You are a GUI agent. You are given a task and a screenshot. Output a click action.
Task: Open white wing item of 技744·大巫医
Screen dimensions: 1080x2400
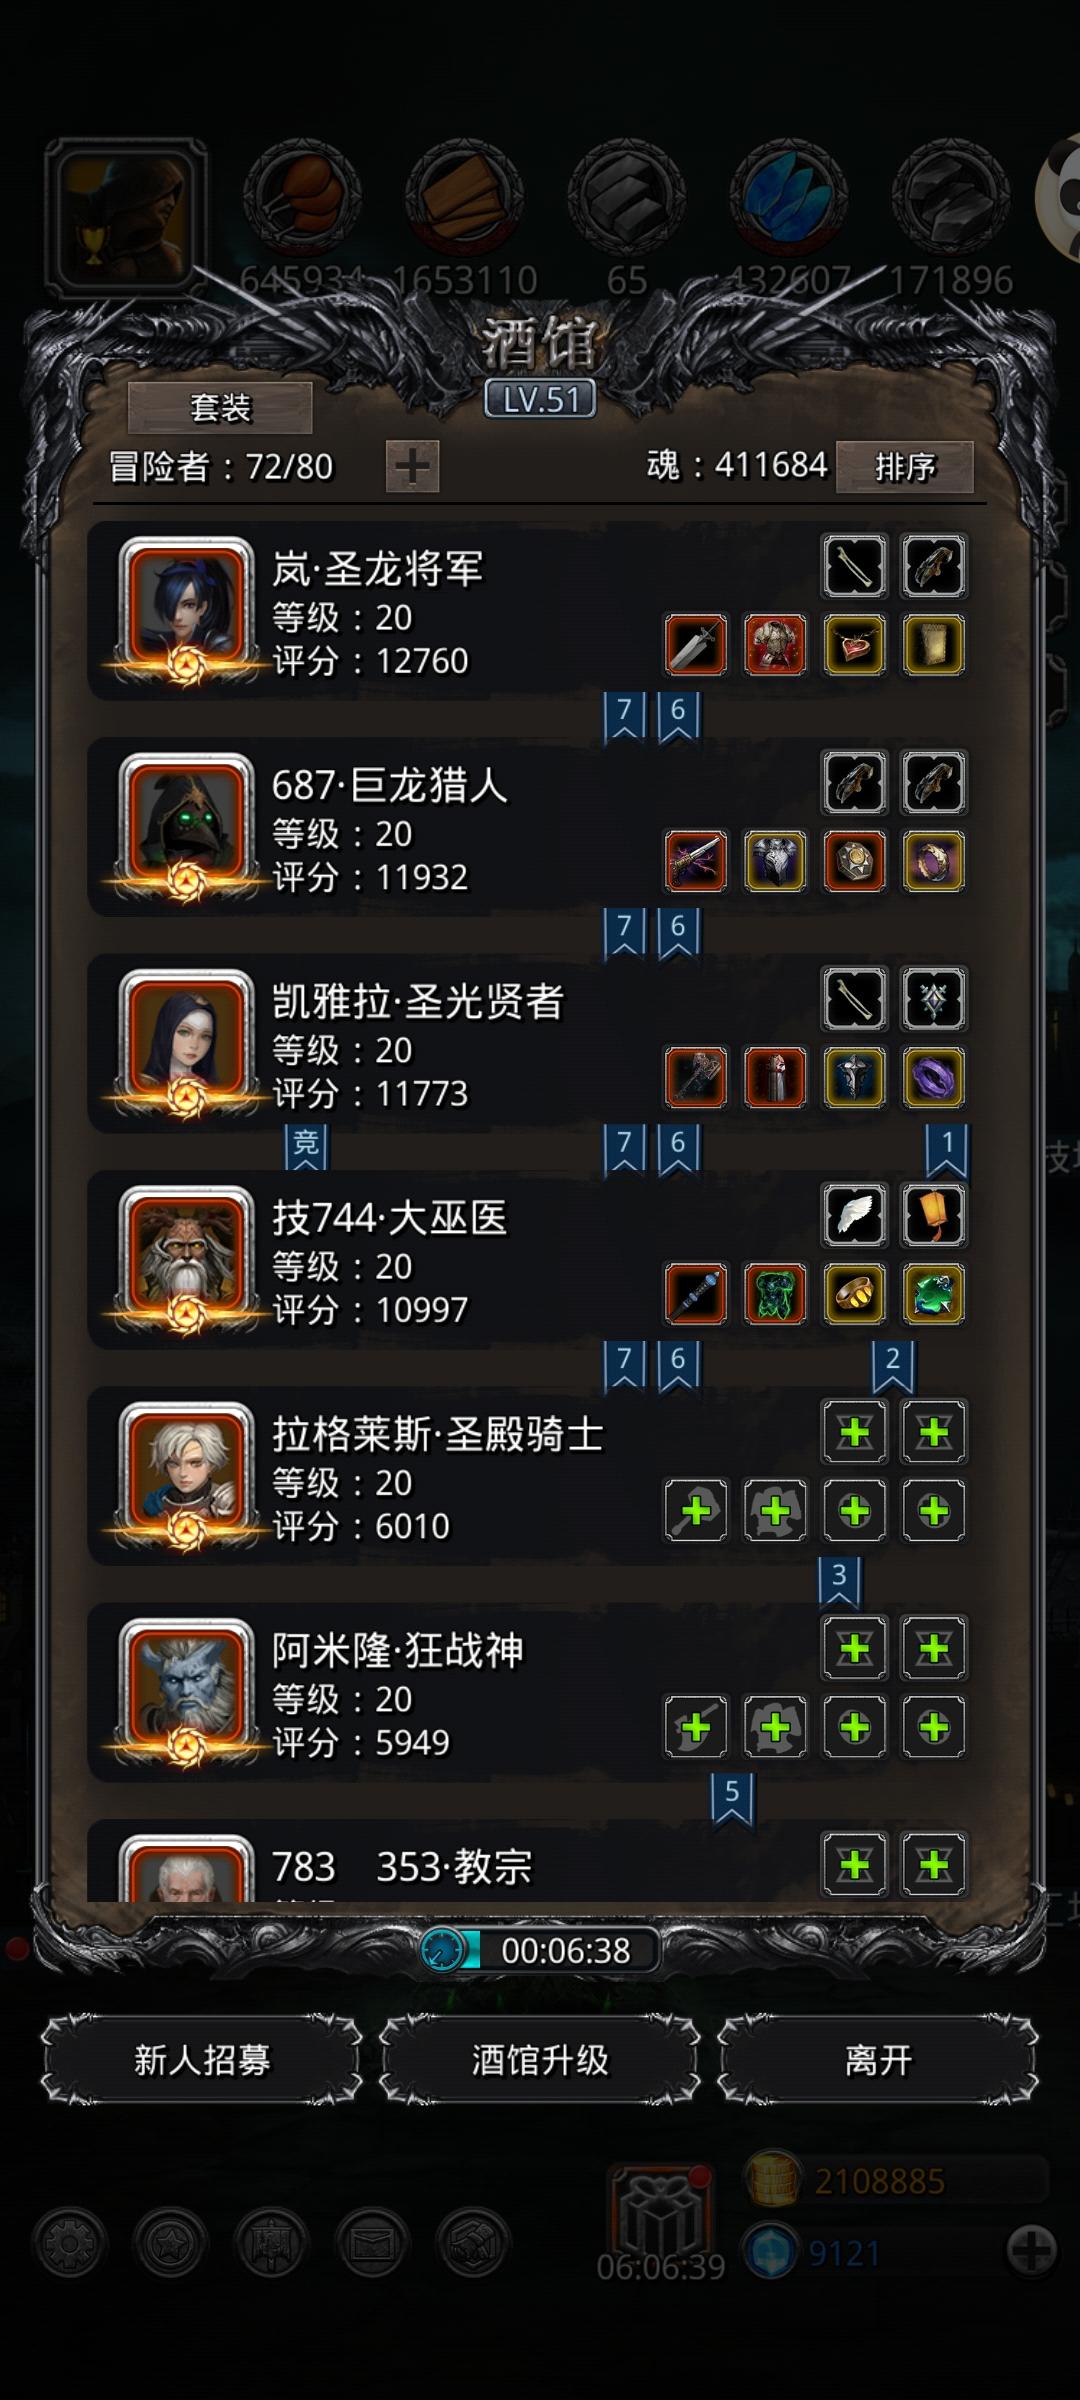[855, 1215]
